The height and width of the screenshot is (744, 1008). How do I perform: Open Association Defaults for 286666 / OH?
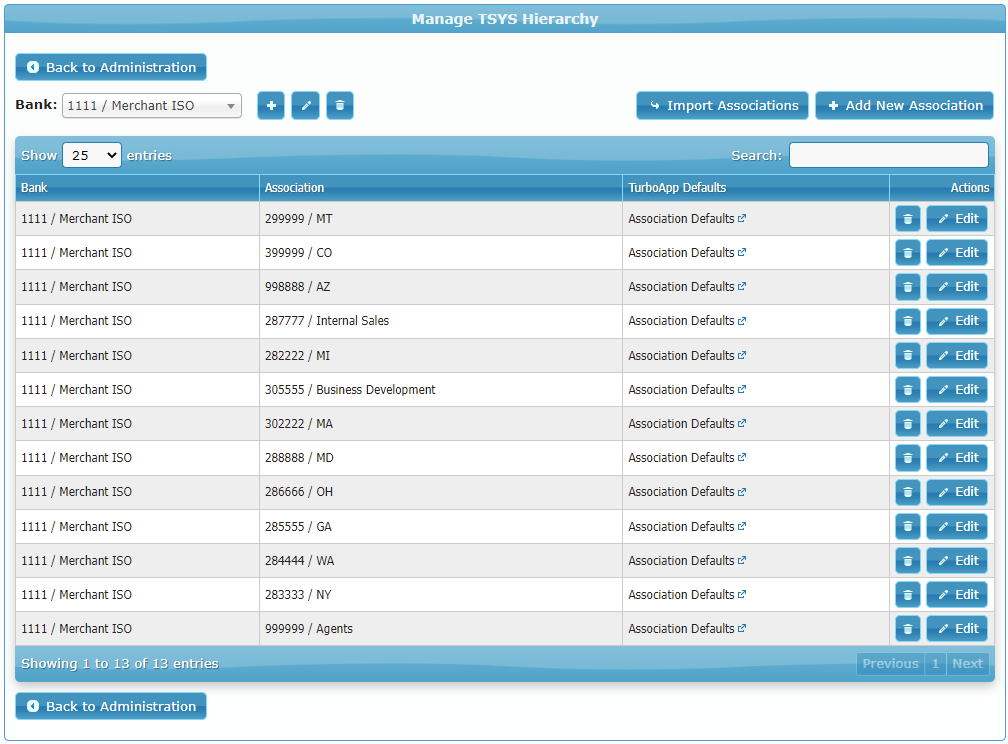tap(687, 492)
